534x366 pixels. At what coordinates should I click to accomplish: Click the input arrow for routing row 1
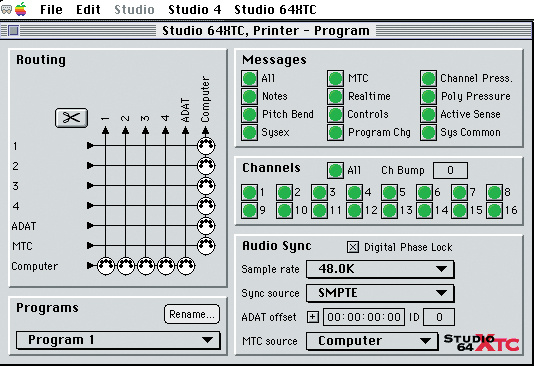click(x=90, y=146)
